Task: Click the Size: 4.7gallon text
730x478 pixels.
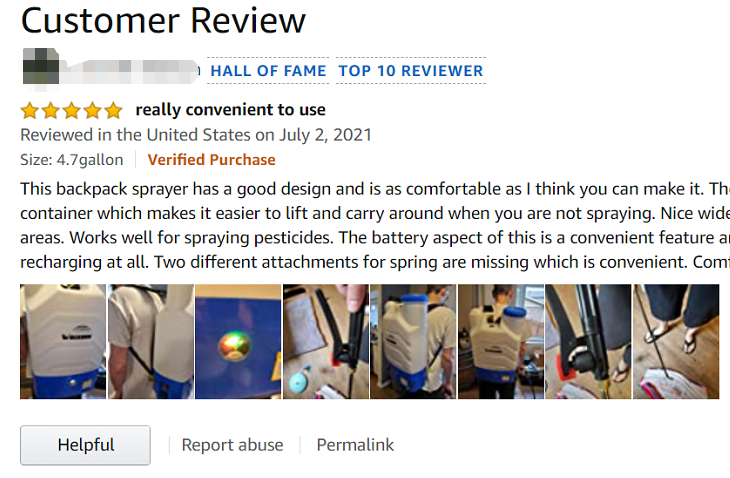Action: [72, 160]
